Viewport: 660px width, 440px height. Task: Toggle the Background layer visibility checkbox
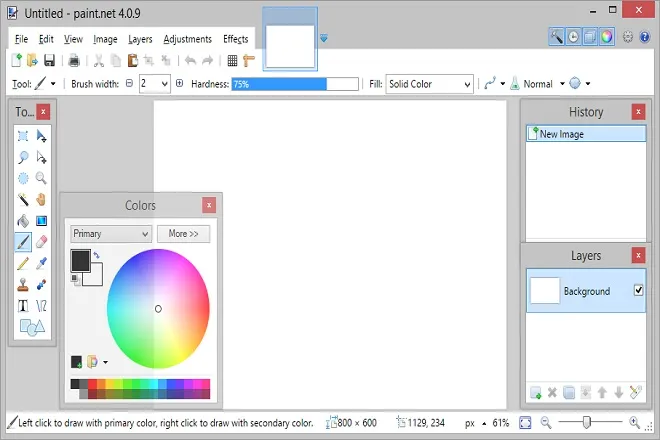click(638, 291)
